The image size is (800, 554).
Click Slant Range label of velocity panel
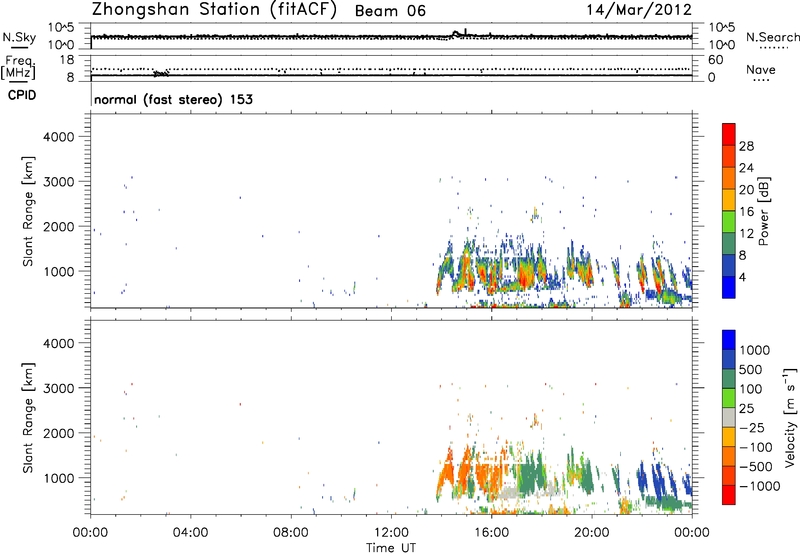pos(28,418)
